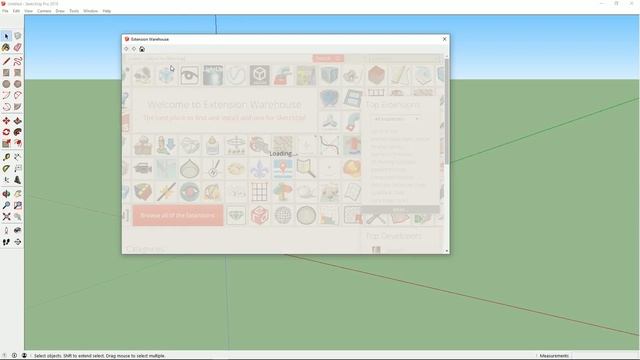The image size is (640, 360).
Task: Open the All Extensions dropdown
Action: point(396,119)
